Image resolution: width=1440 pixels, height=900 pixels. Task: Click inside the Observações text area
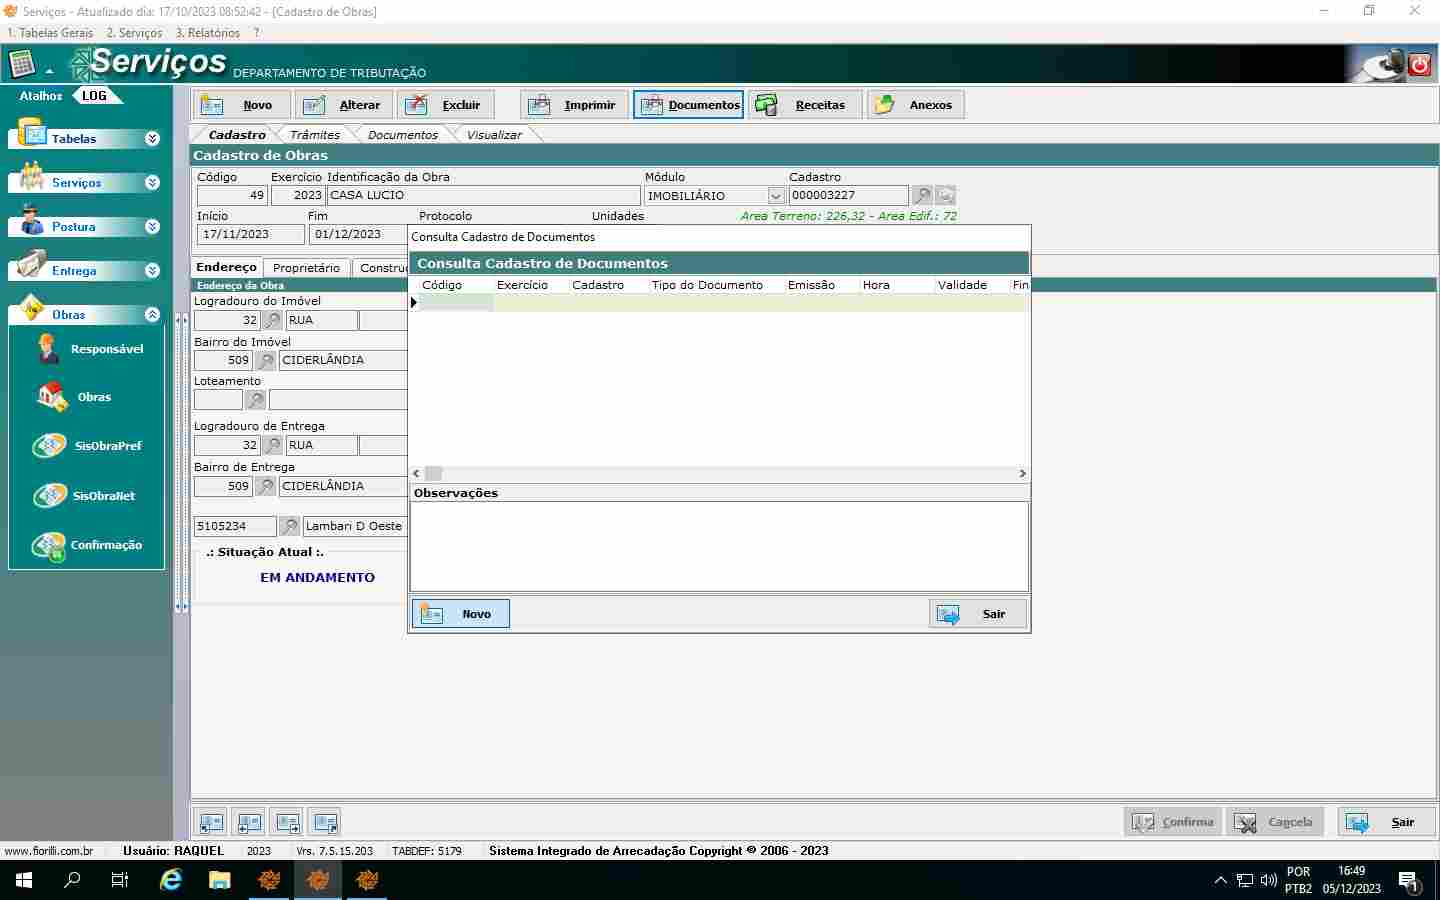[x=718, y=546]
